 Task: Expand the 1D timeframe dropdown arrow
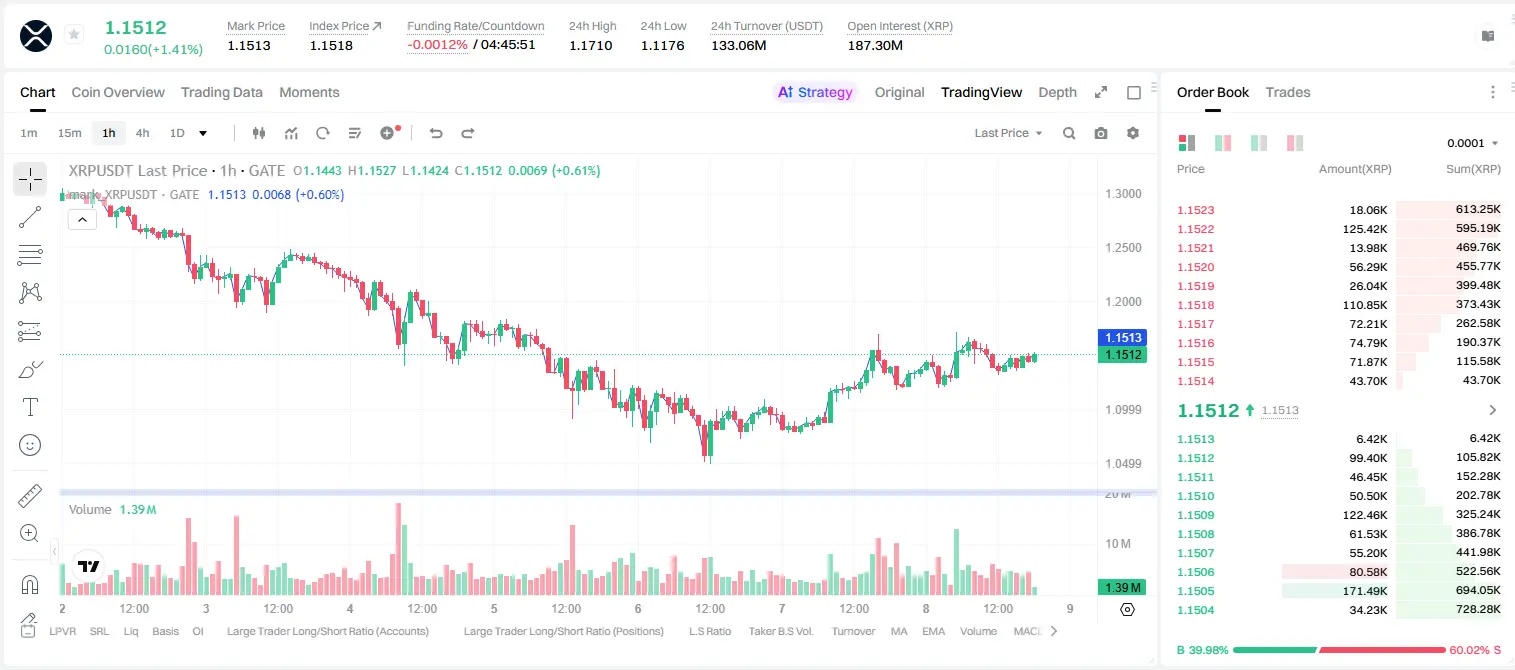[203, 133]
